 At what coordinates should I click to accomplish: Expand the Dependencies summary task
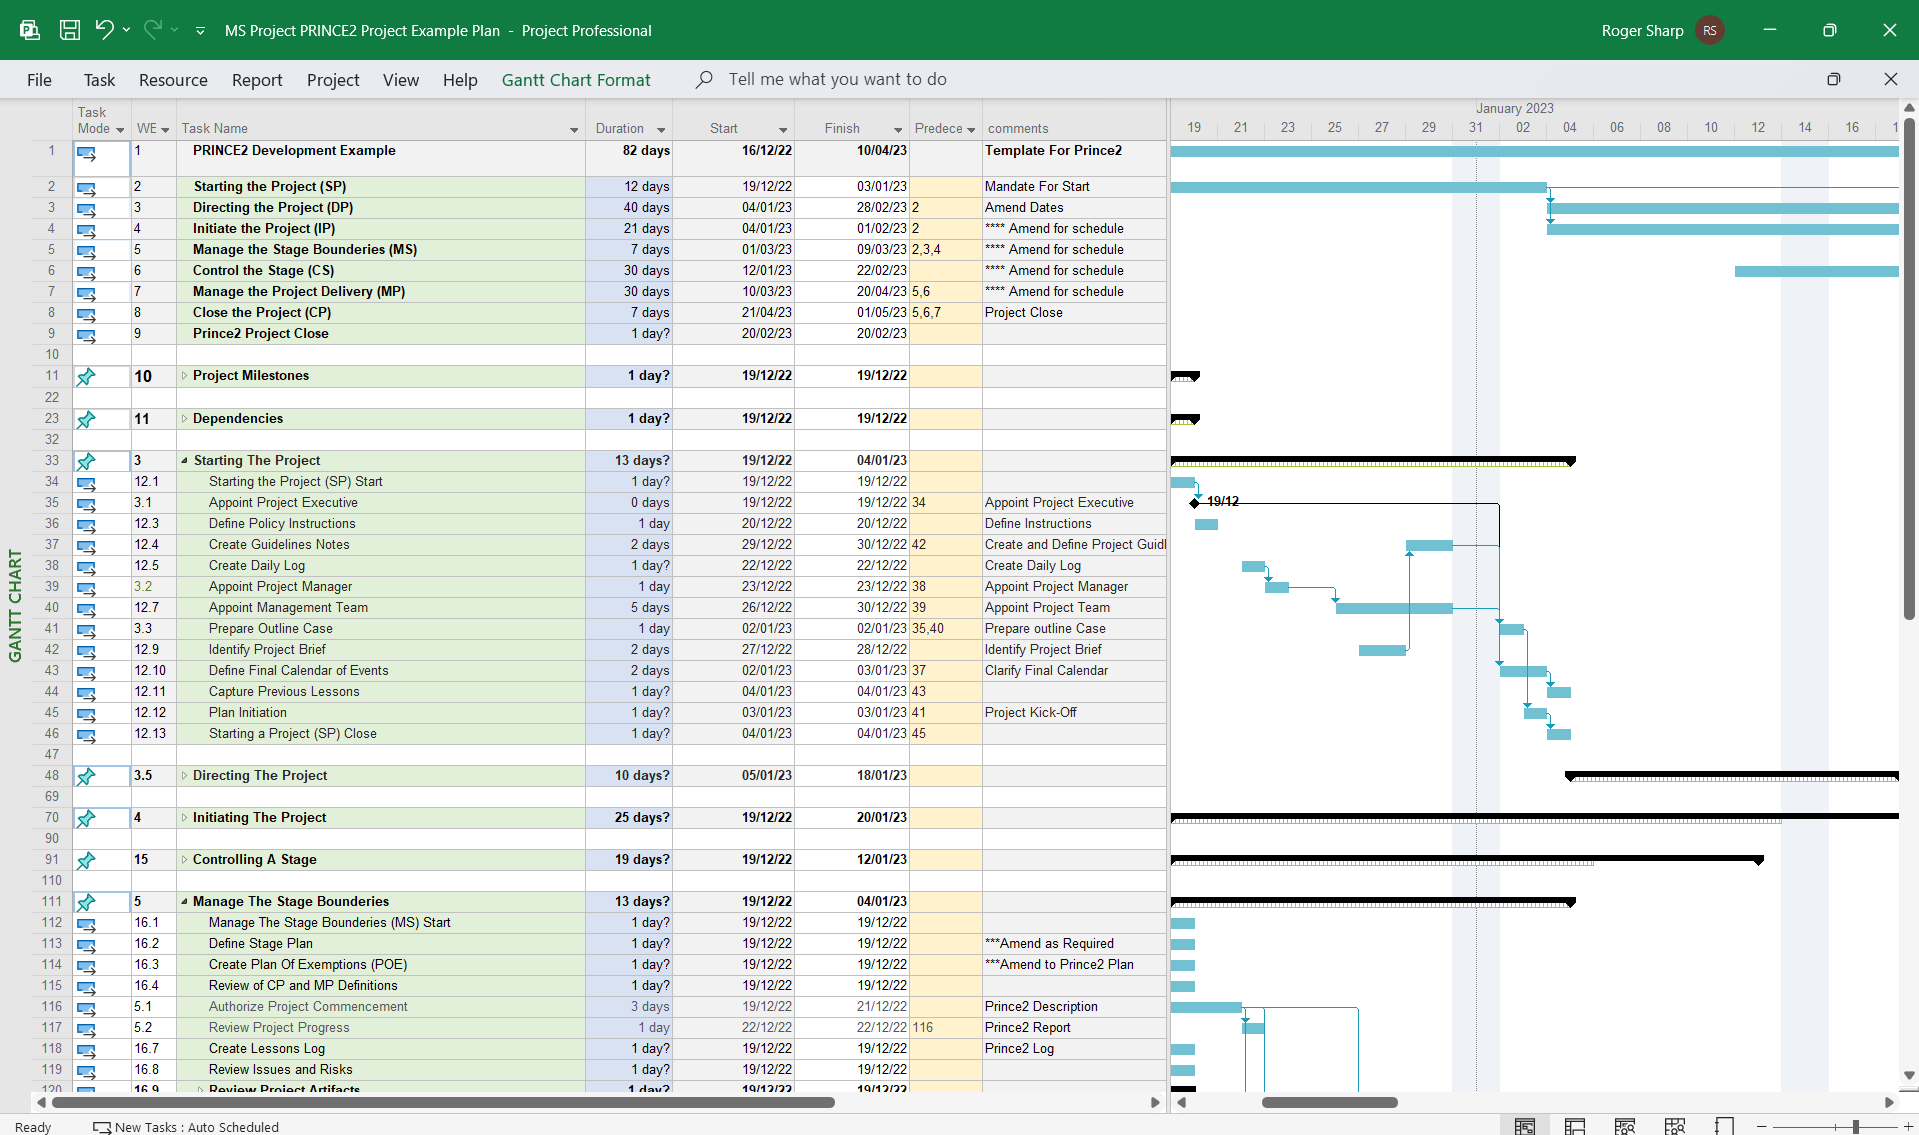coord(184,419)
